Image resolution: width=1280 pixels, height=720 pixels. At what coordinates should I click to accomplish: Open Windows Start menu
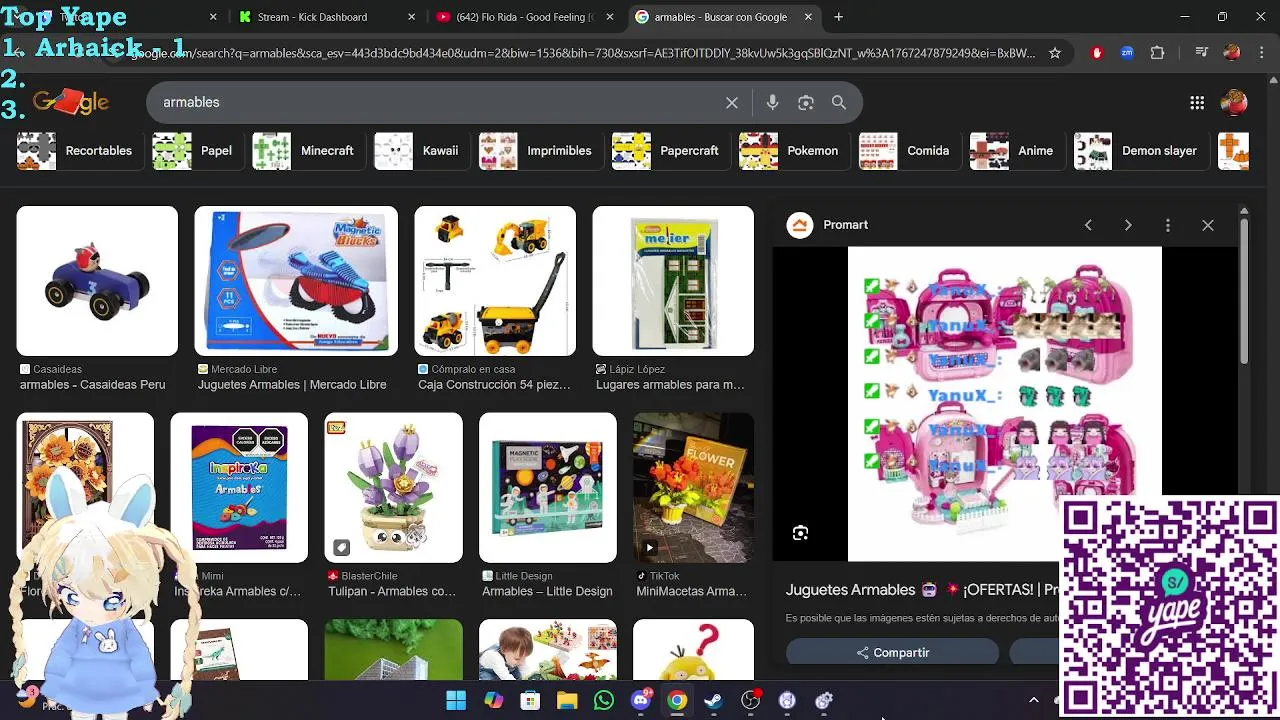point(456,700)
